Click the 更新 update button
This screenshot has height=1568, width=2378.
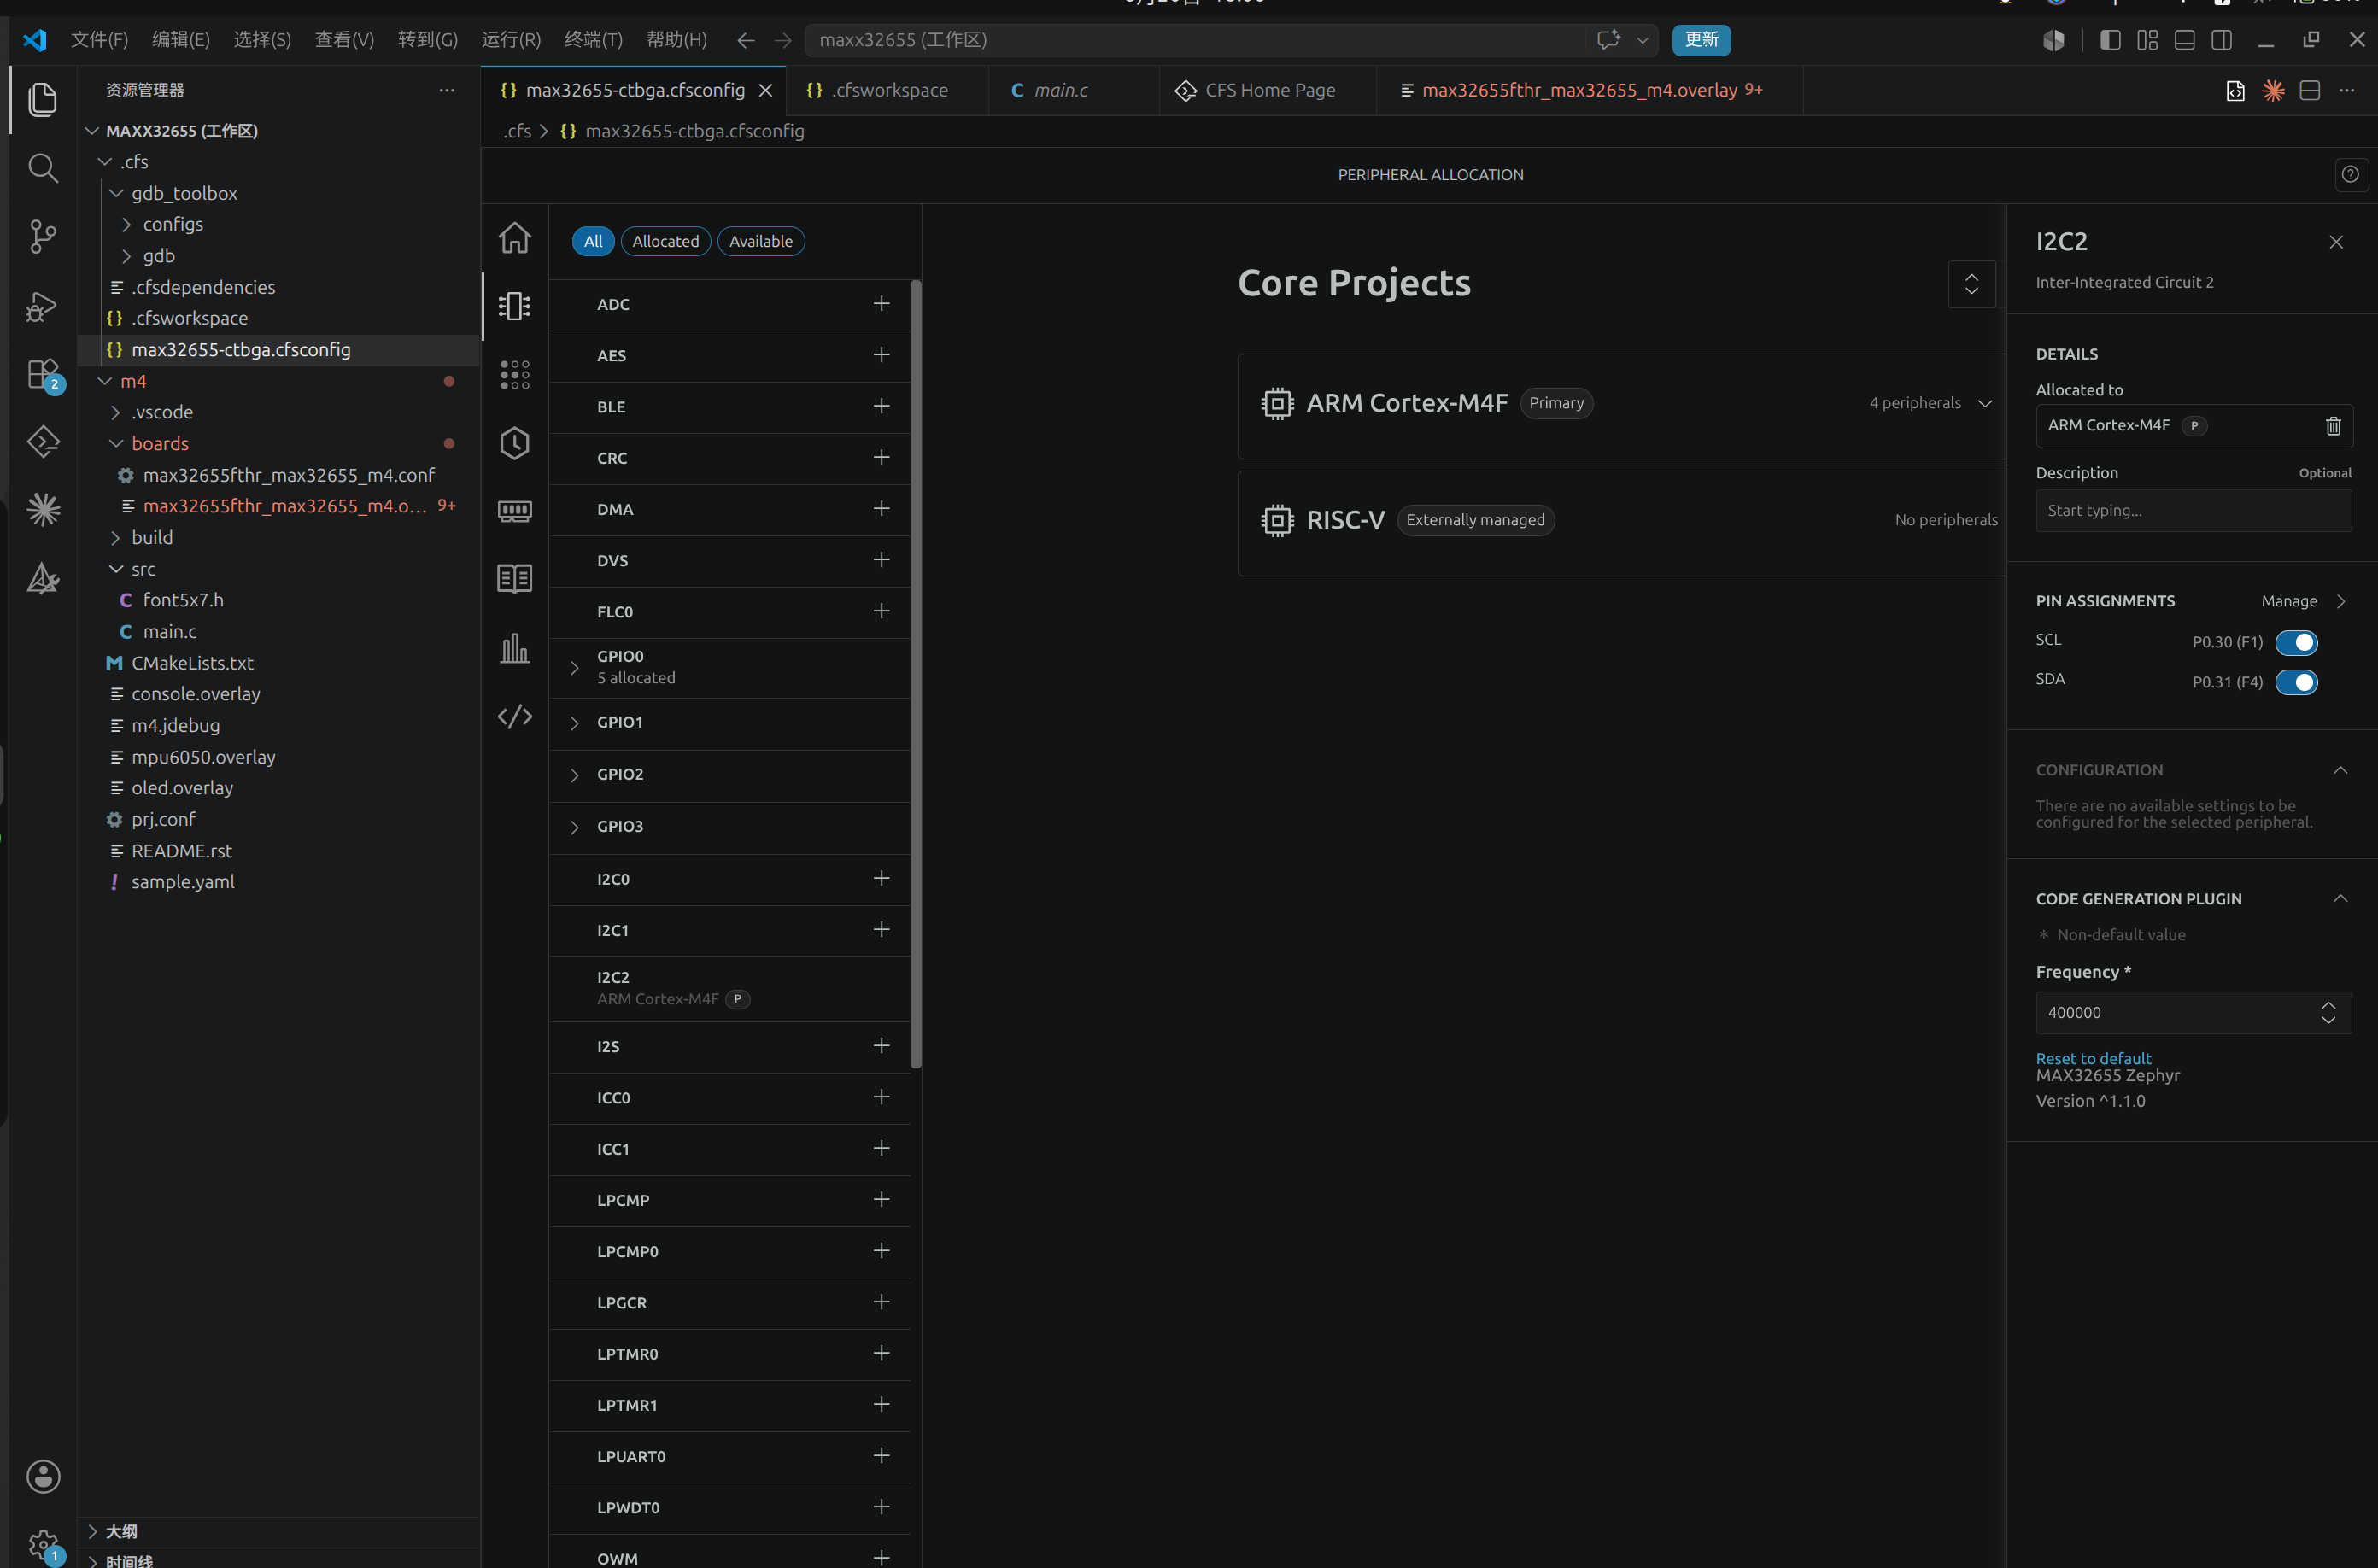point(1701,40)
